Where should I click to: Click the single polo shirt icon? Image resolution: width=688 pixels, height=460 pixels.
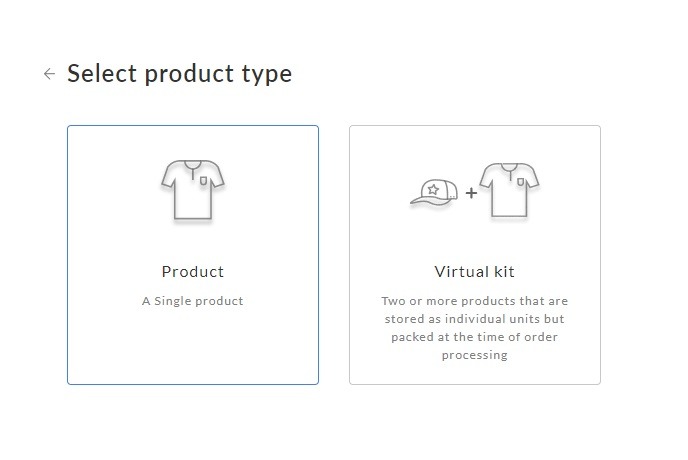[x=193, y=190]
